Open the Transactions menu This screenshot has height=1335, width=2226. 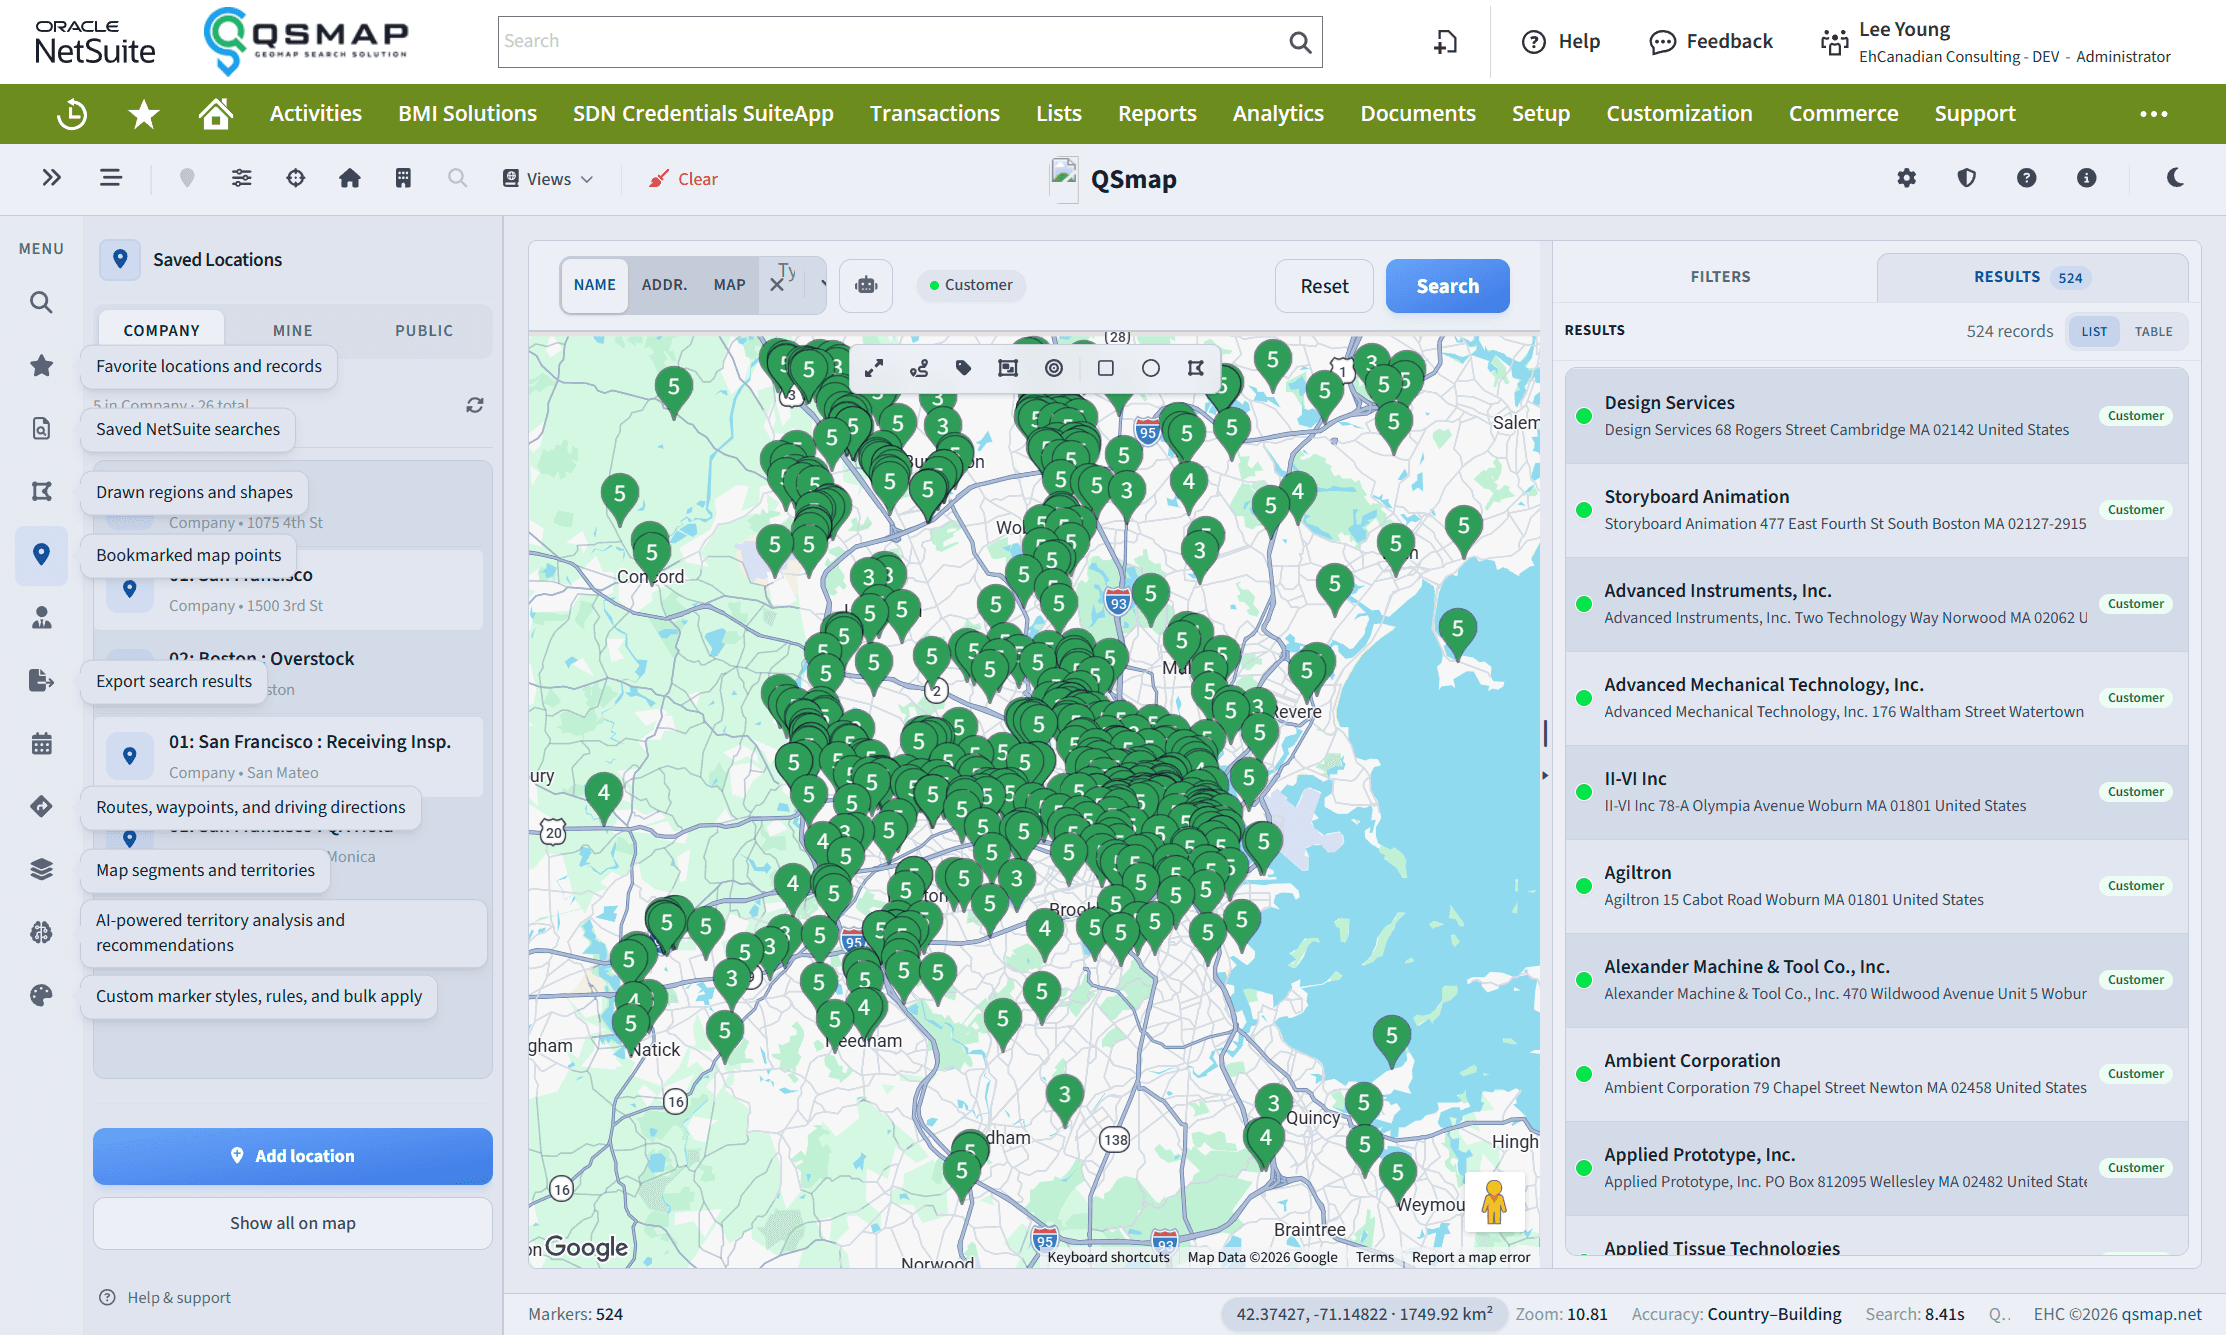tap(934, 114)
